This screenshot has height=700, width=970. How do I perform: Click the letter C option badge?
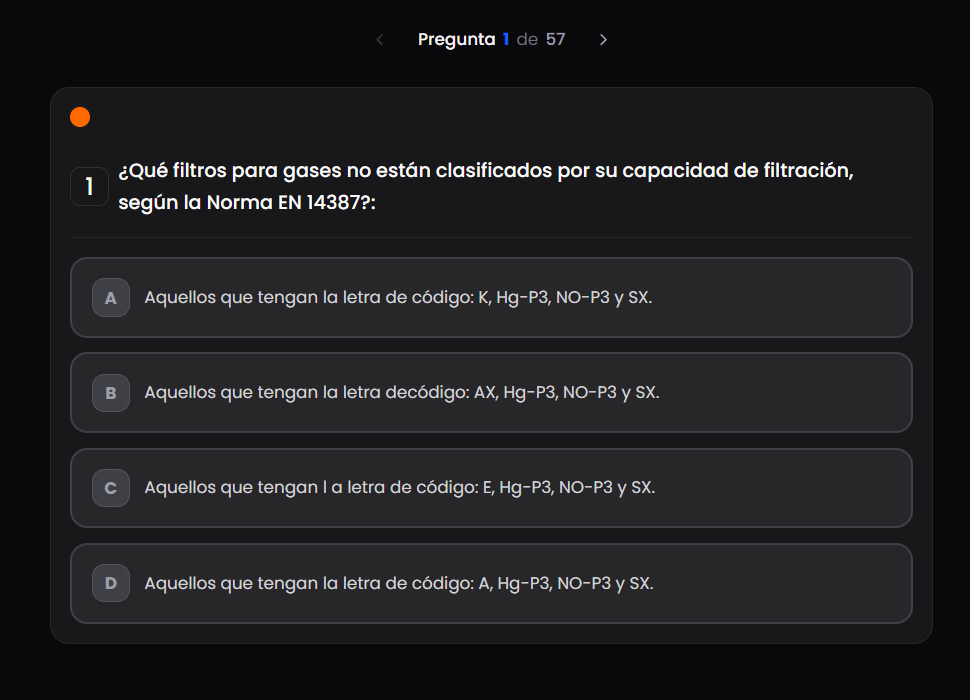coord(111,488)
